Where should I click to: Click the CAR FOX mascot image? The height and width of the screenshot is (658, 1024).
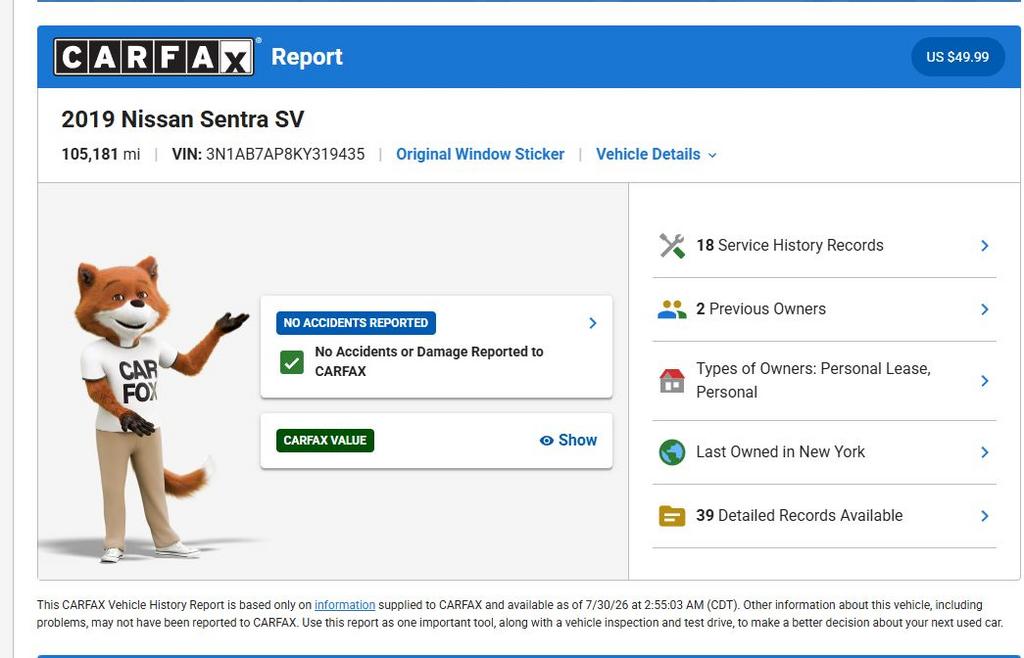[x=155, y=409]
